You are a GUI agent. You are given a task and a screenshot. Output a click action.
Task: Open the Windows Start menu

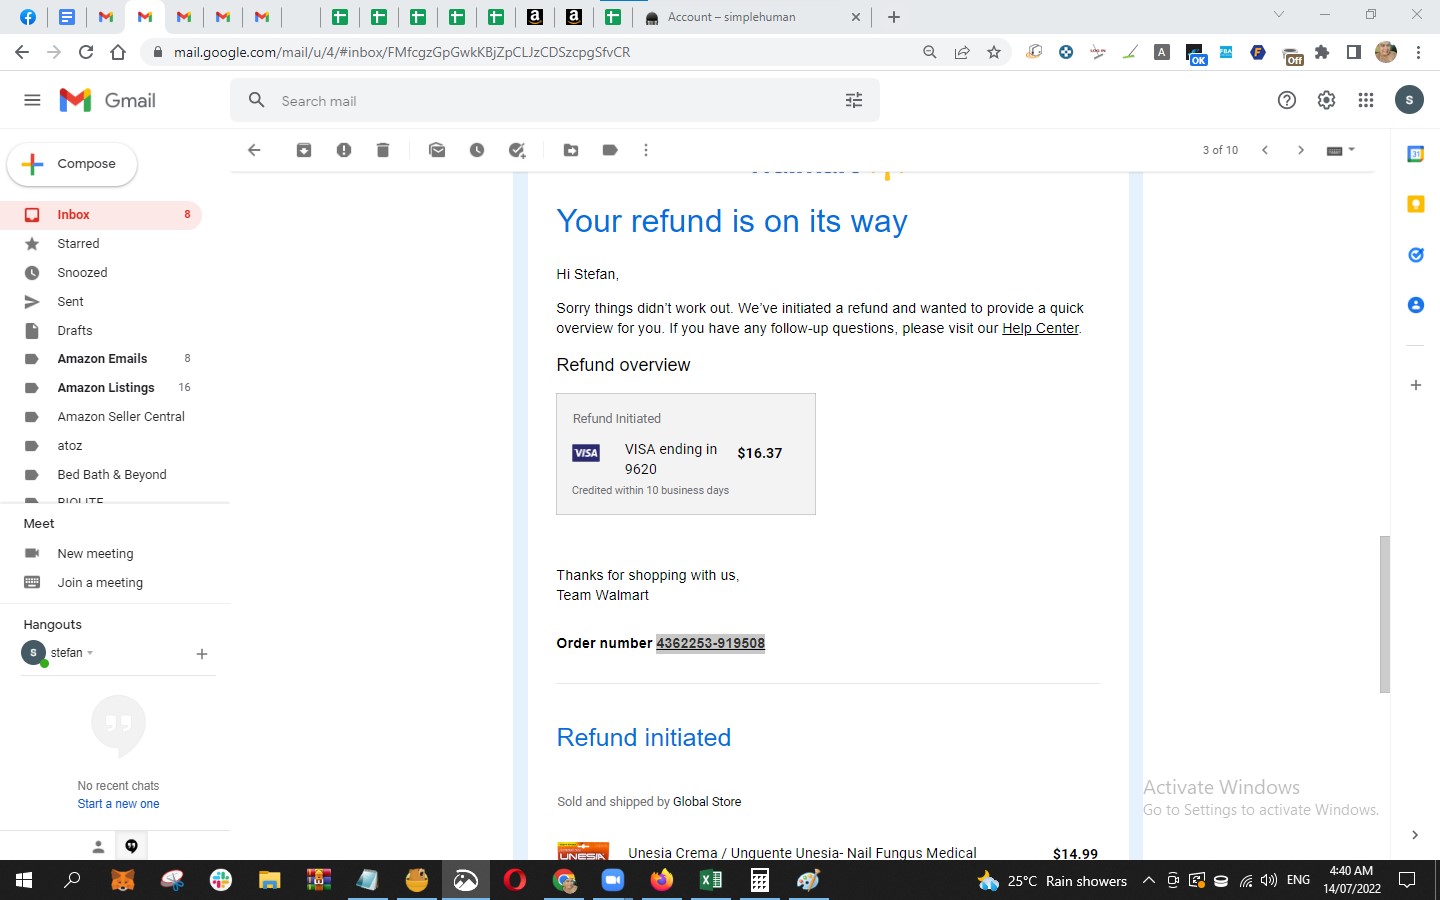pos(24,881)
